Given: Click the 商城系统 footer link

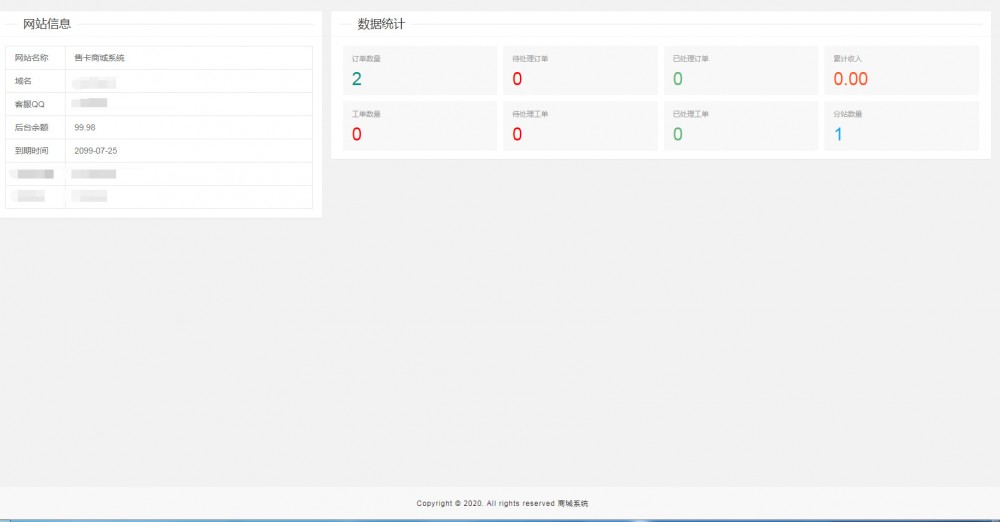Looking at the screenshot, I should coord(573,503).
